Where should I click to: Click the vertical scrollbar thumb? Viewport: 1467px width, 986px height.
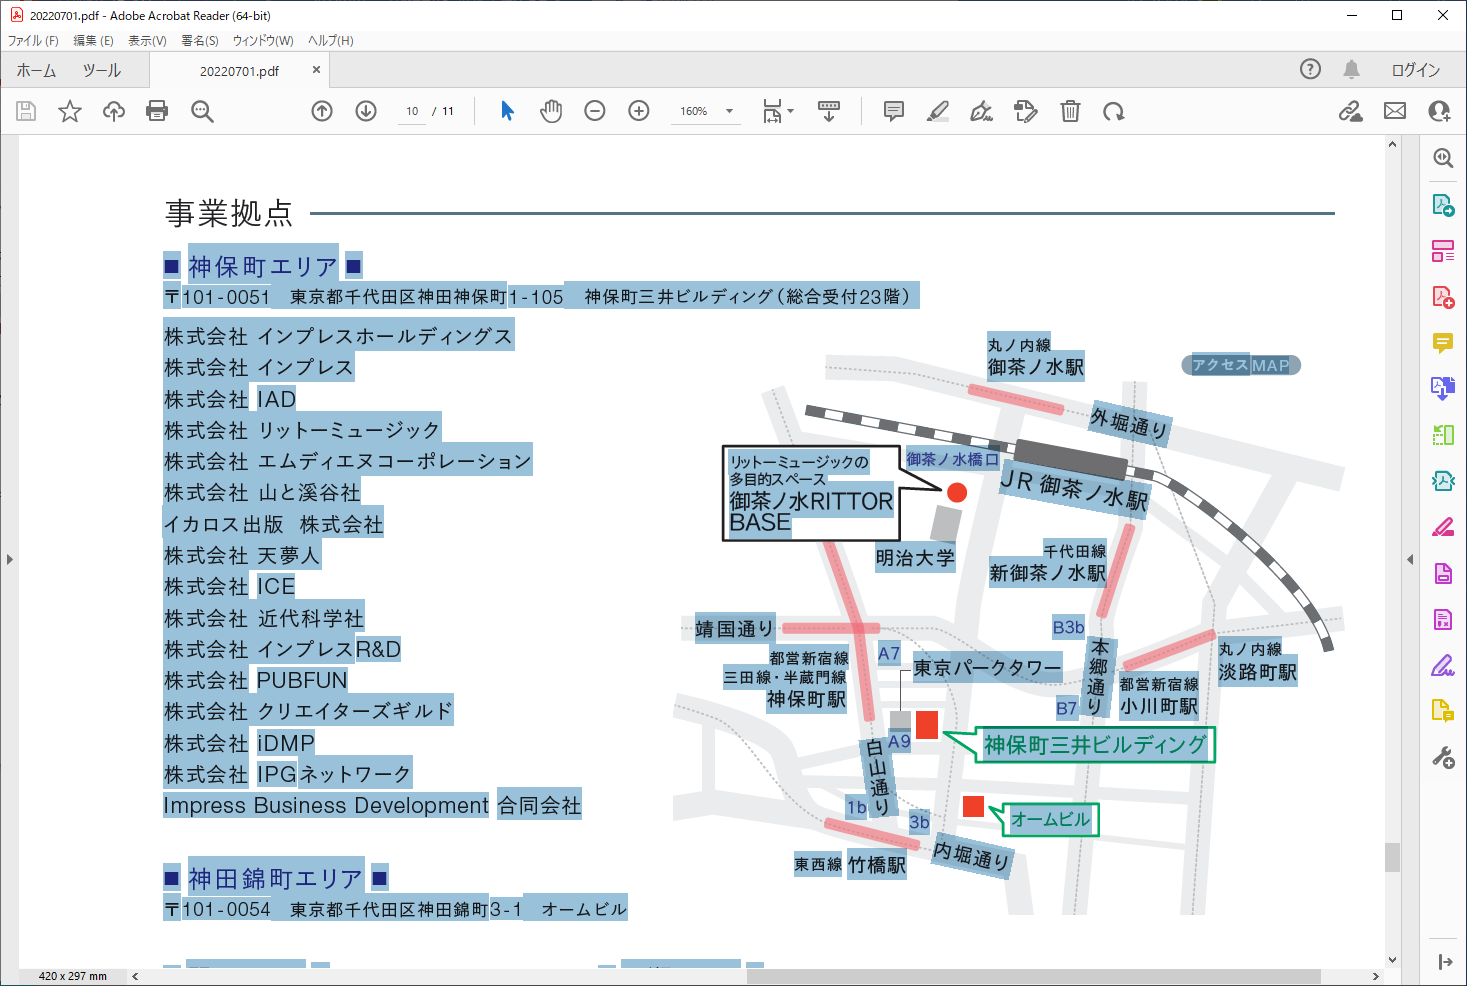[1392, 857]
